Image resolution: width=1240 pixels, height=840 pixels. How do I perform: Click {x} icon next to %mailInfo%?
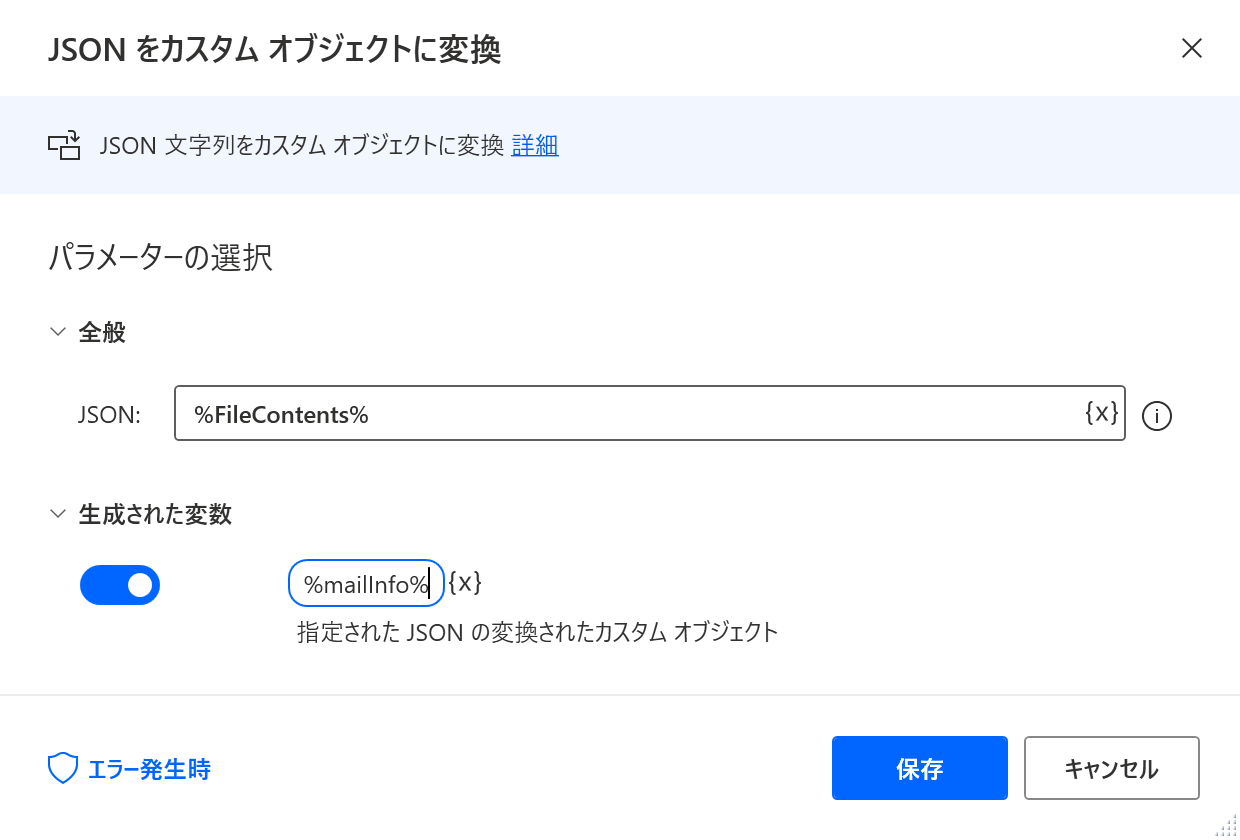465,583
